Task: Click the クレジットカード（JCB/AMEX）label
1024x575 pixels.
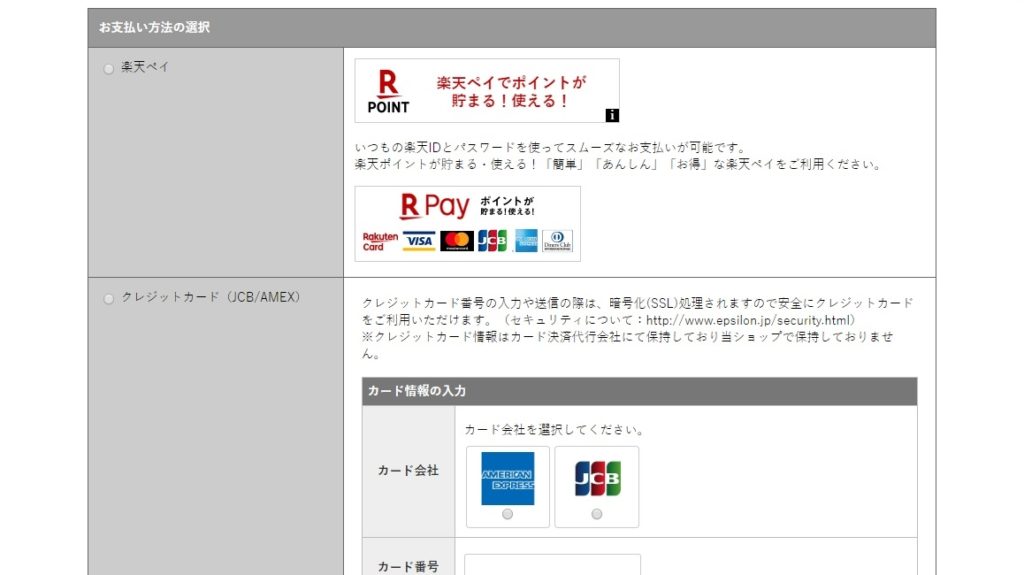Action: coord(210,297)
